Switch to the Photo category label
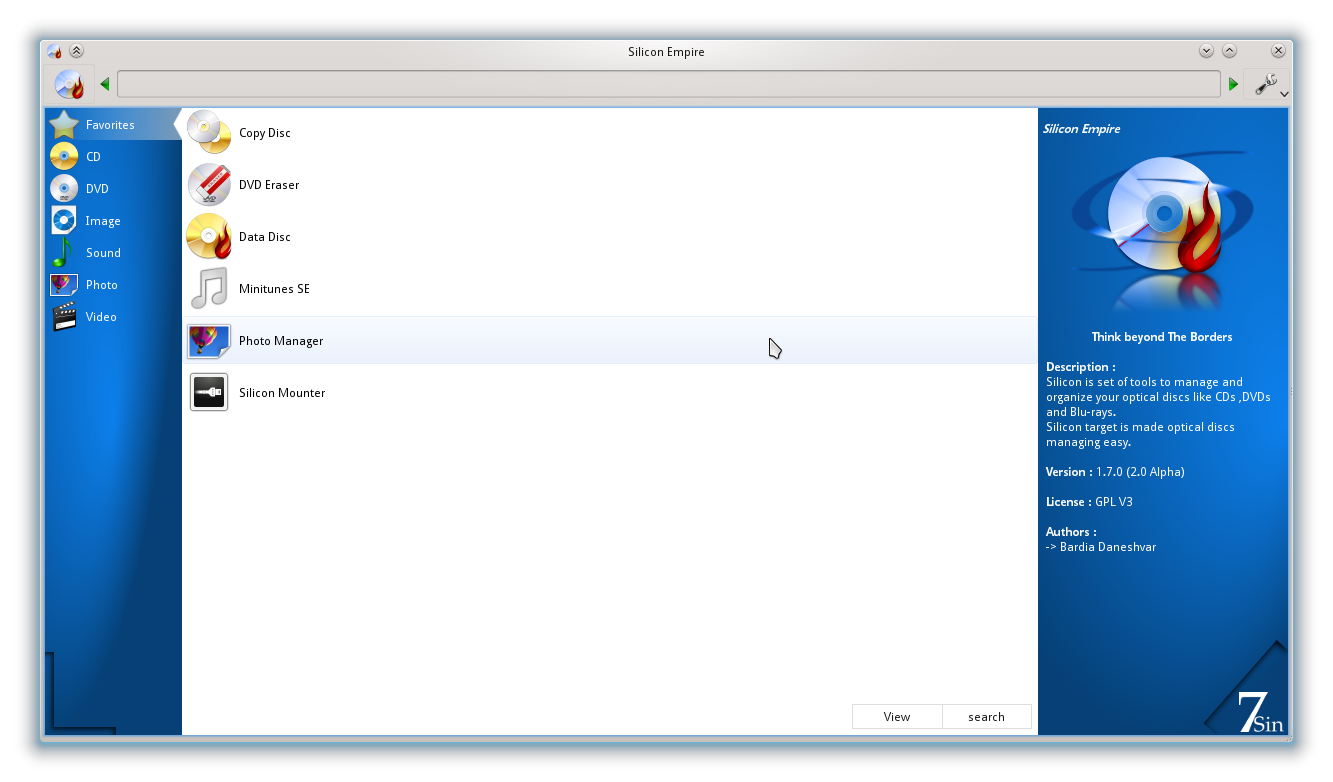The image size is (1333, 782). [102, 285]
